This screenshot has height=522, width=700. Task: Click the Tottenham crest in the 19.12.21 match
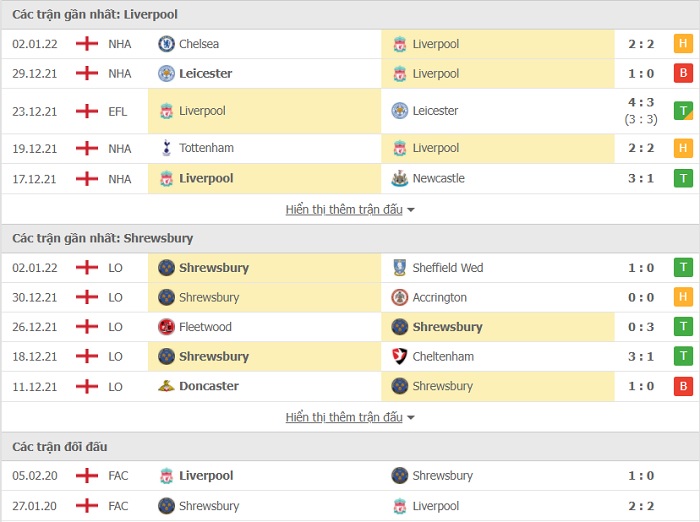click(167, 148)
